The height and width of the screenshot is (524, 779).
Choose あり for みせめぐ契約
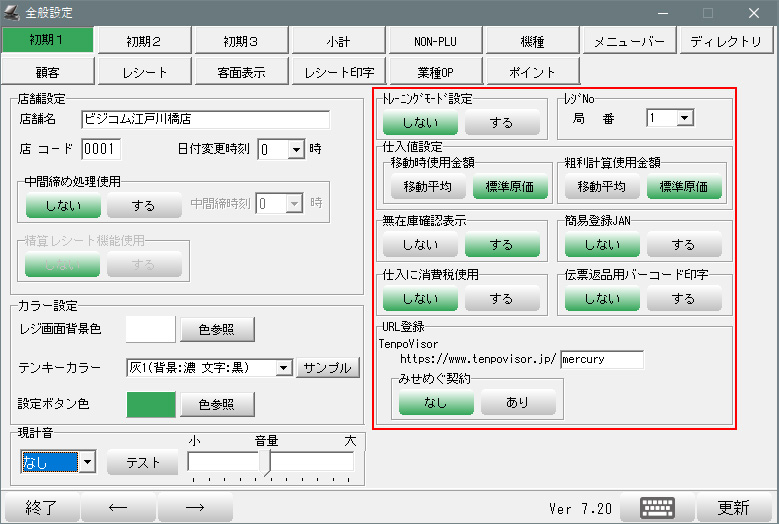point(518,402)
